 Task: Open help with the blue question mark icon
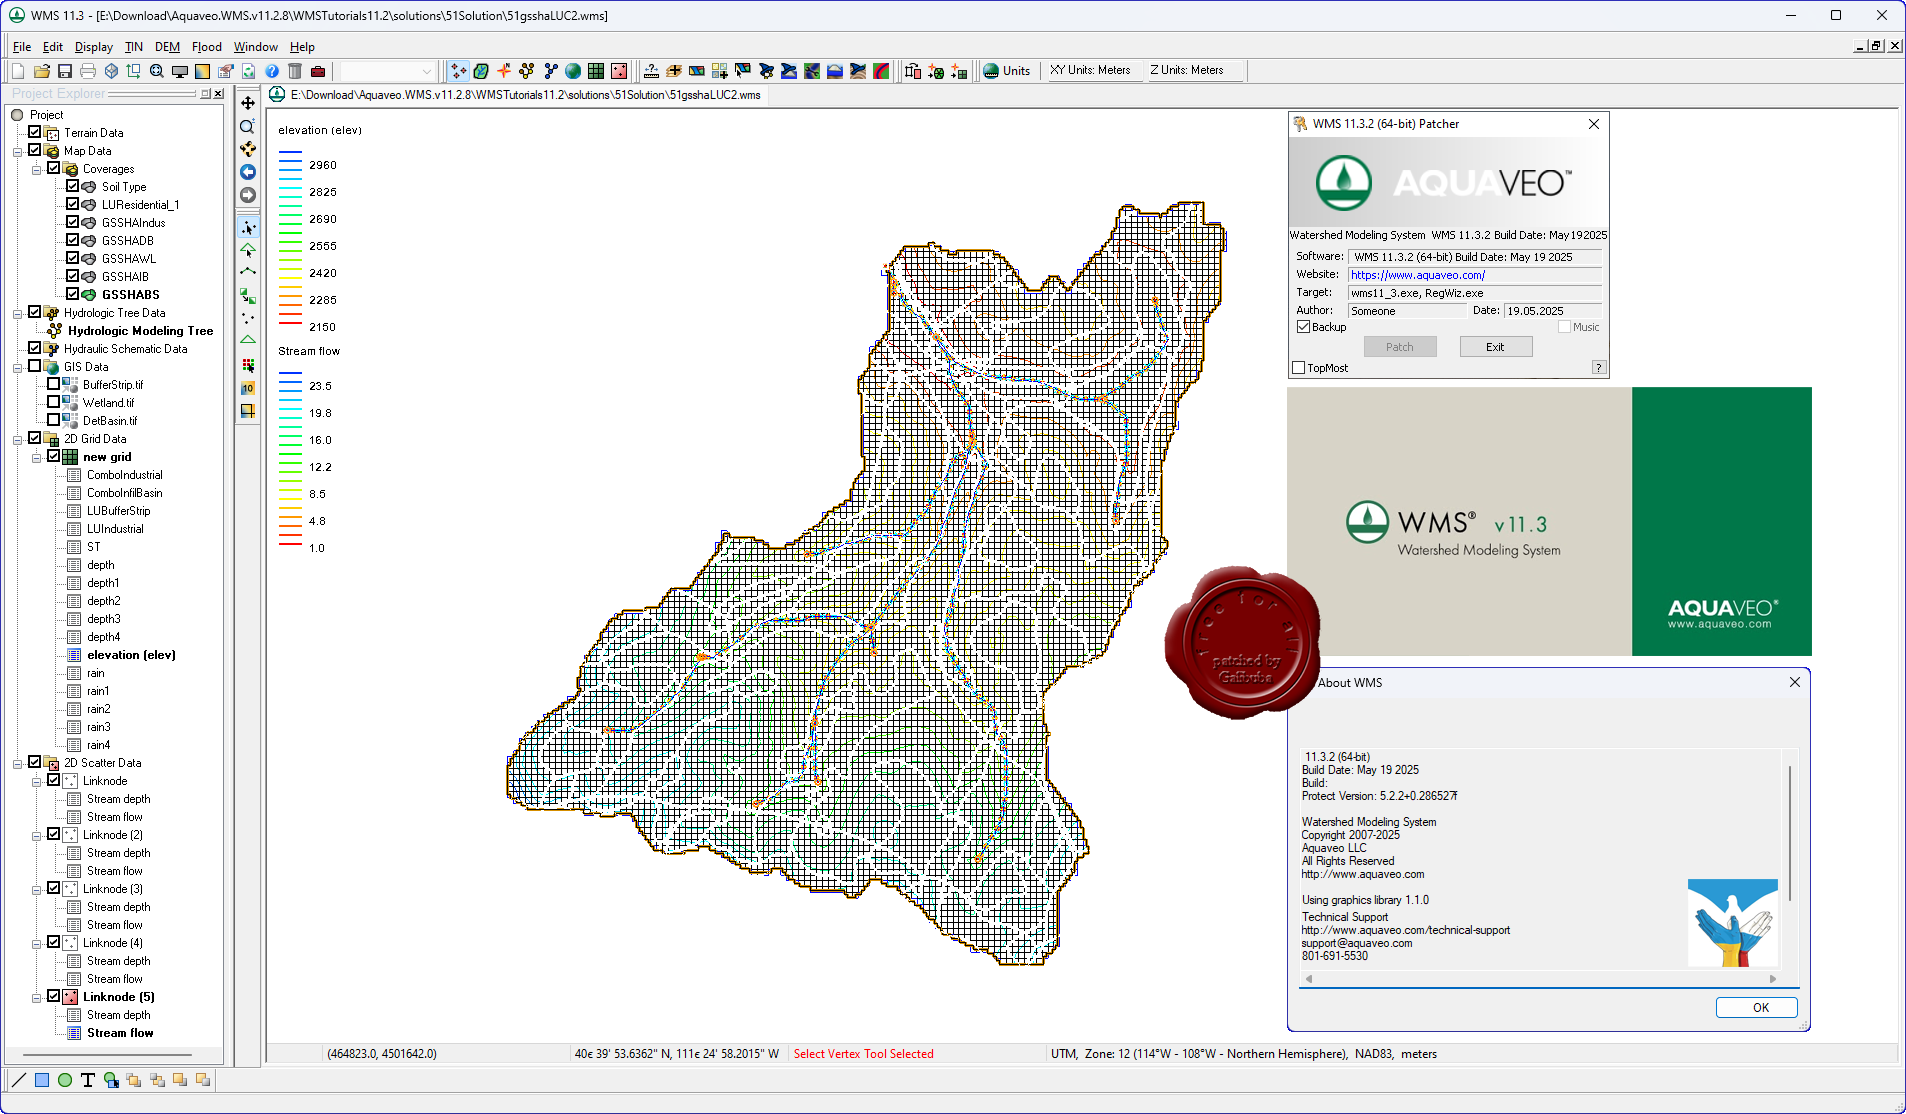(x=272, y=71)
